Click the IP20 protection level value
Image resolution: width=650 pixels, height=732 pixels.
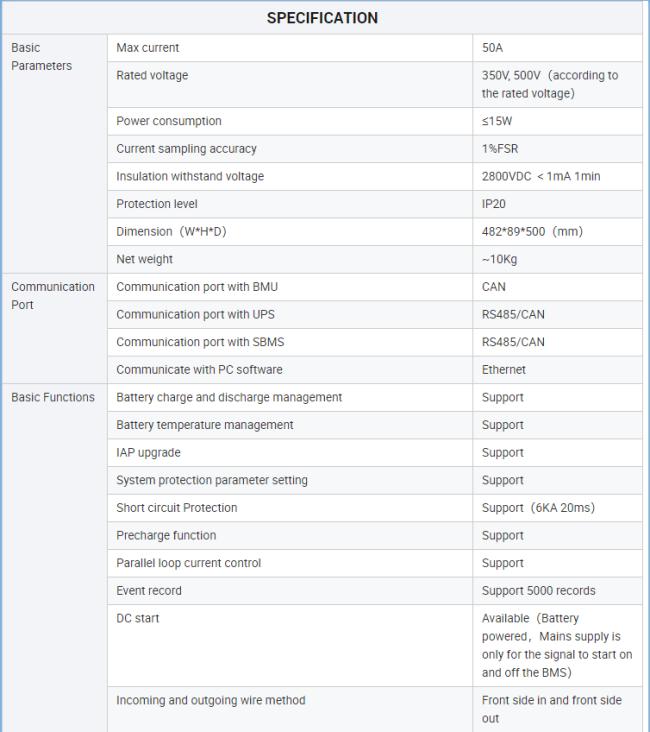click(x=495, y=204)
